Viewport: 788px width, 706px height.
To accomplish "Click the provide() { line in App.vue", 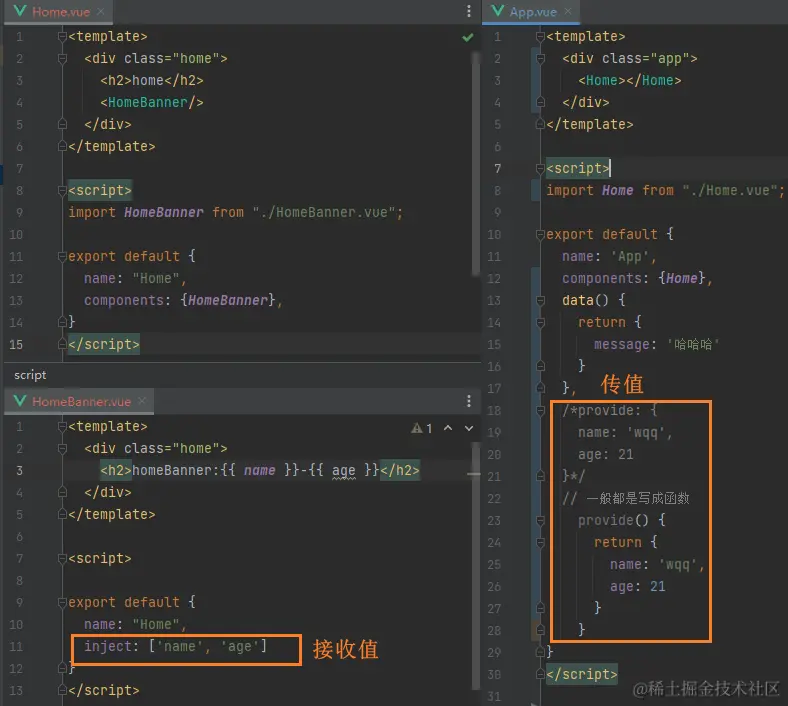I will [x=622, y=521].
